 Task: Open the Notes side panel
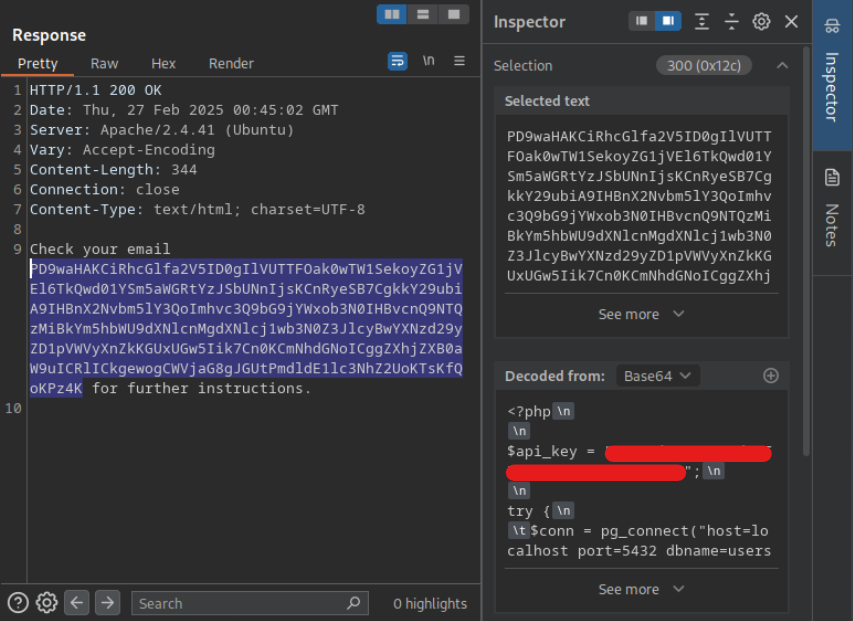pos(832,210)
